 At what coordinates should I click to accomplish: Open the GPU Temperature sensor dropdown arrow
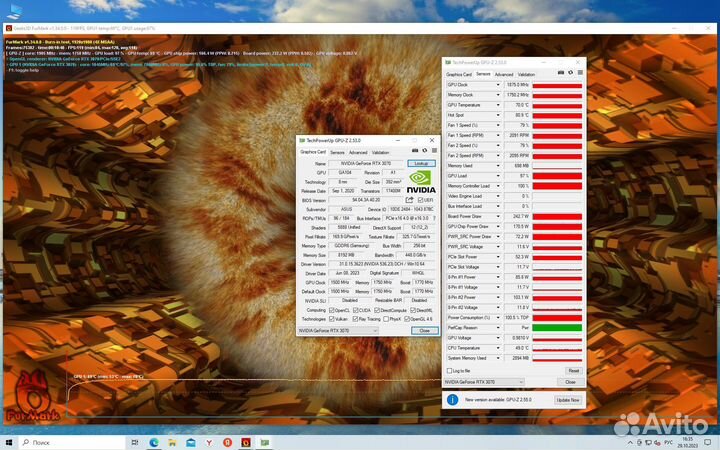pos(498,105)
